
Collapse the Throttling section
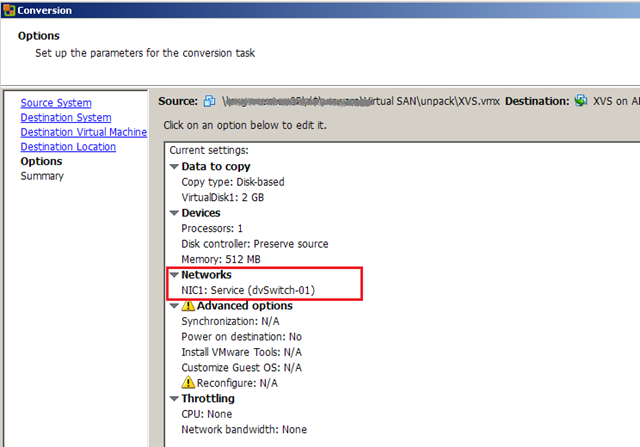click(174, 398)
